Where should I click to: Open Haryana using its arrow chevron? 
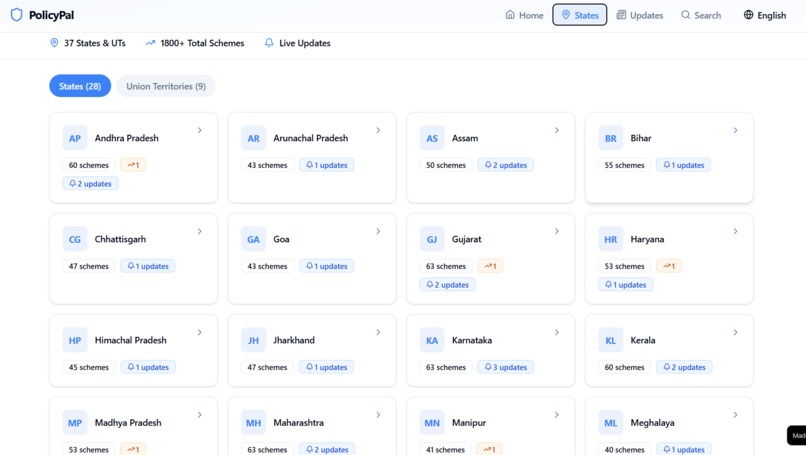[735, 231]
